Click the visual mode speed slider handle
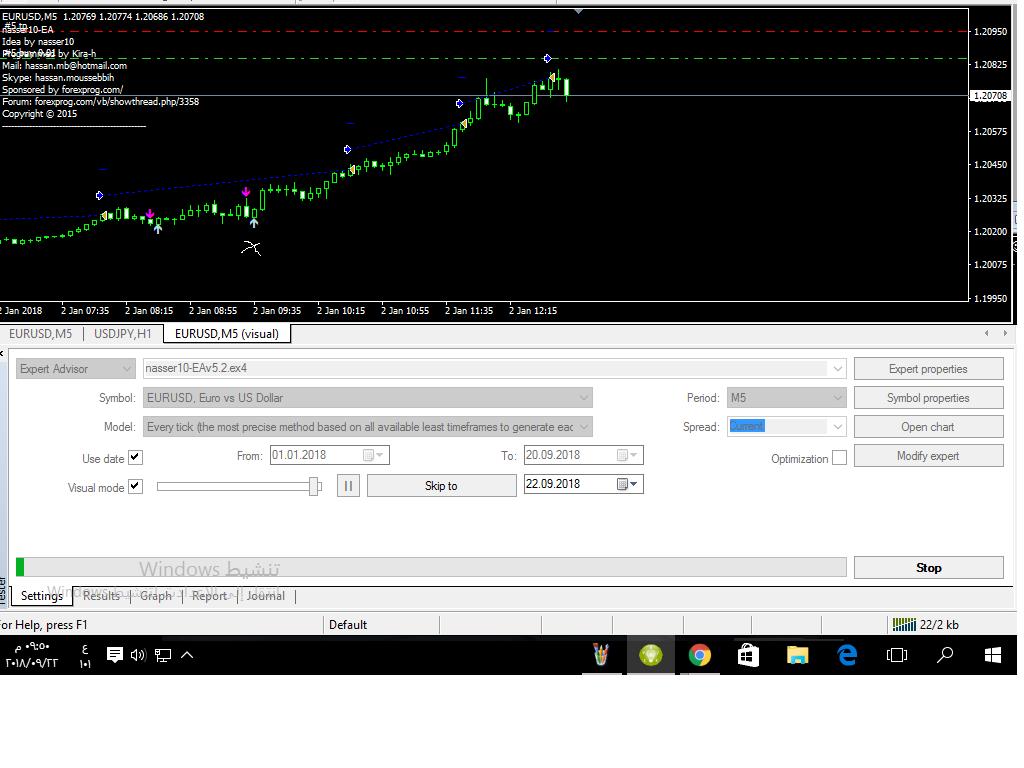The width and height of the screenshot is (1024, 768). click(x=314, y=486)
